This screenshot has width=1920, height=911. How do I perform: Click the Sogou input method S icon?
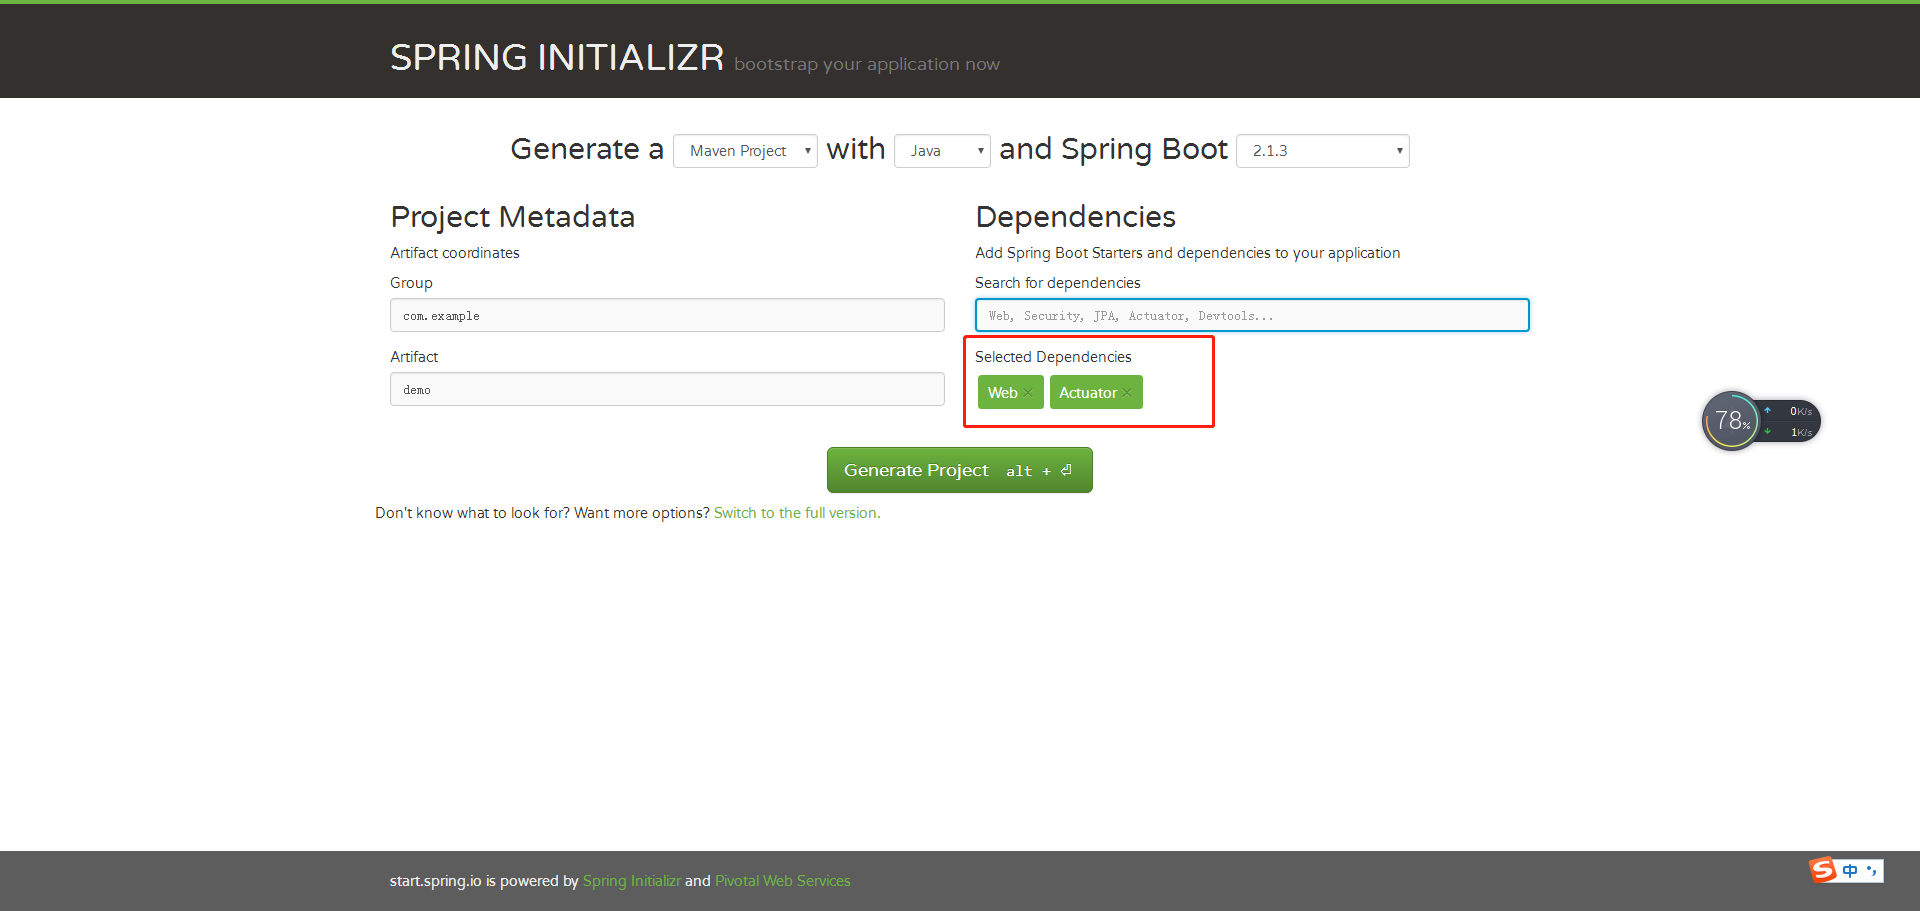[1823, 870]
